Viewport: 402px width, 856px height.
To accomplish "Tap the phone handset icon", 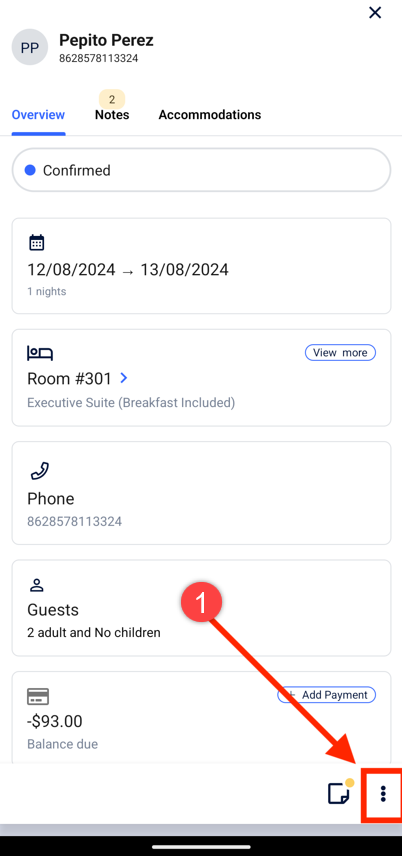I will [39, 471].
